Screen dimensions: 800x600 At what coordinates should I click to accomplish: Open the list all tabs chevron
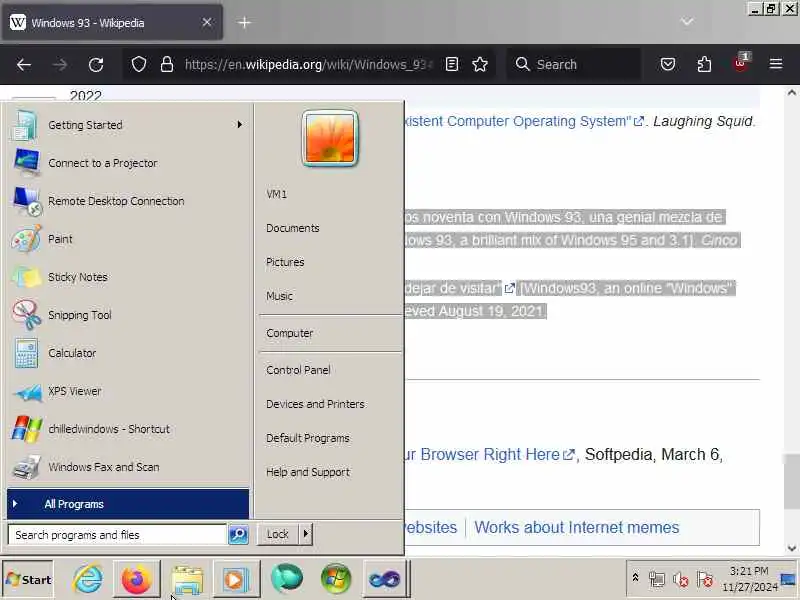tap(687, 21)
